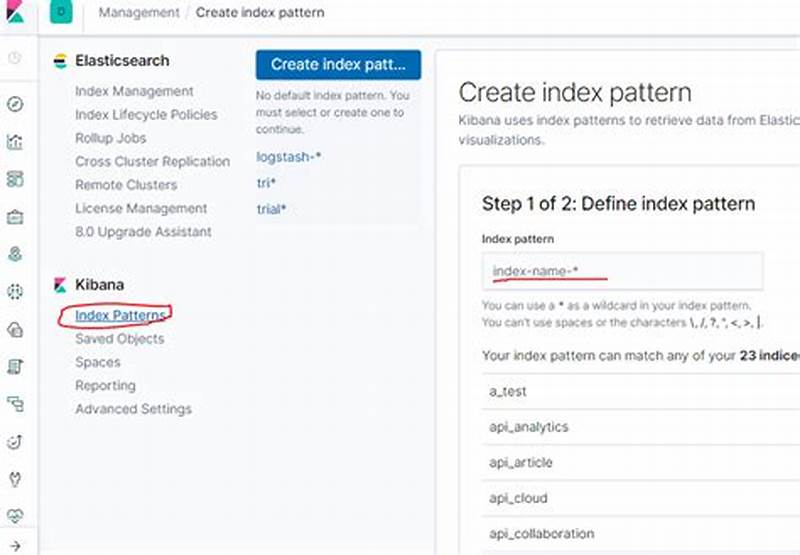Open Maps icon in sidebar
Viewport: 800px width, 555px height.
15,254
